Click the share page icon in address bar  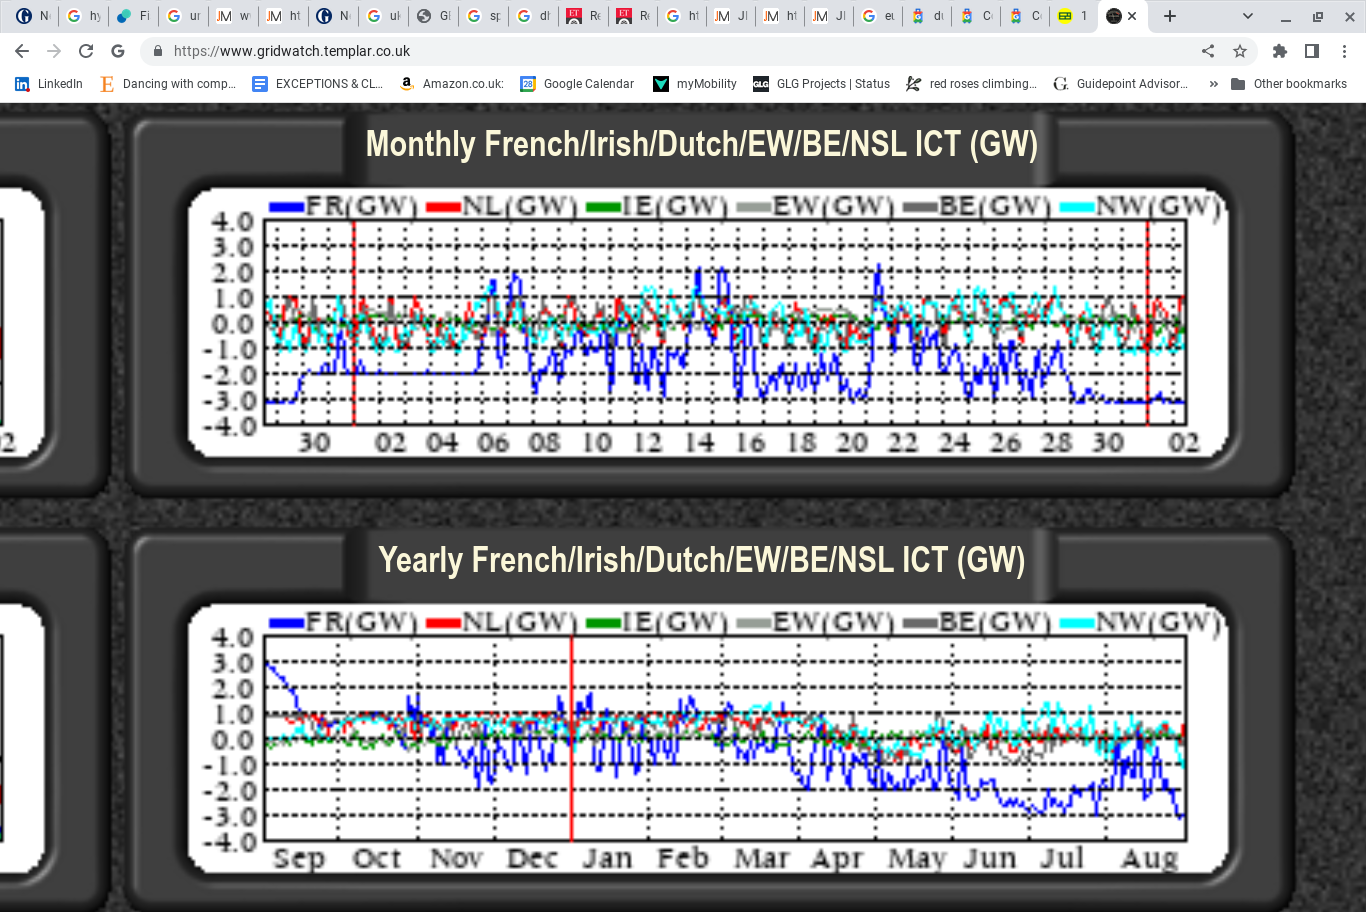click(1208, 51)
